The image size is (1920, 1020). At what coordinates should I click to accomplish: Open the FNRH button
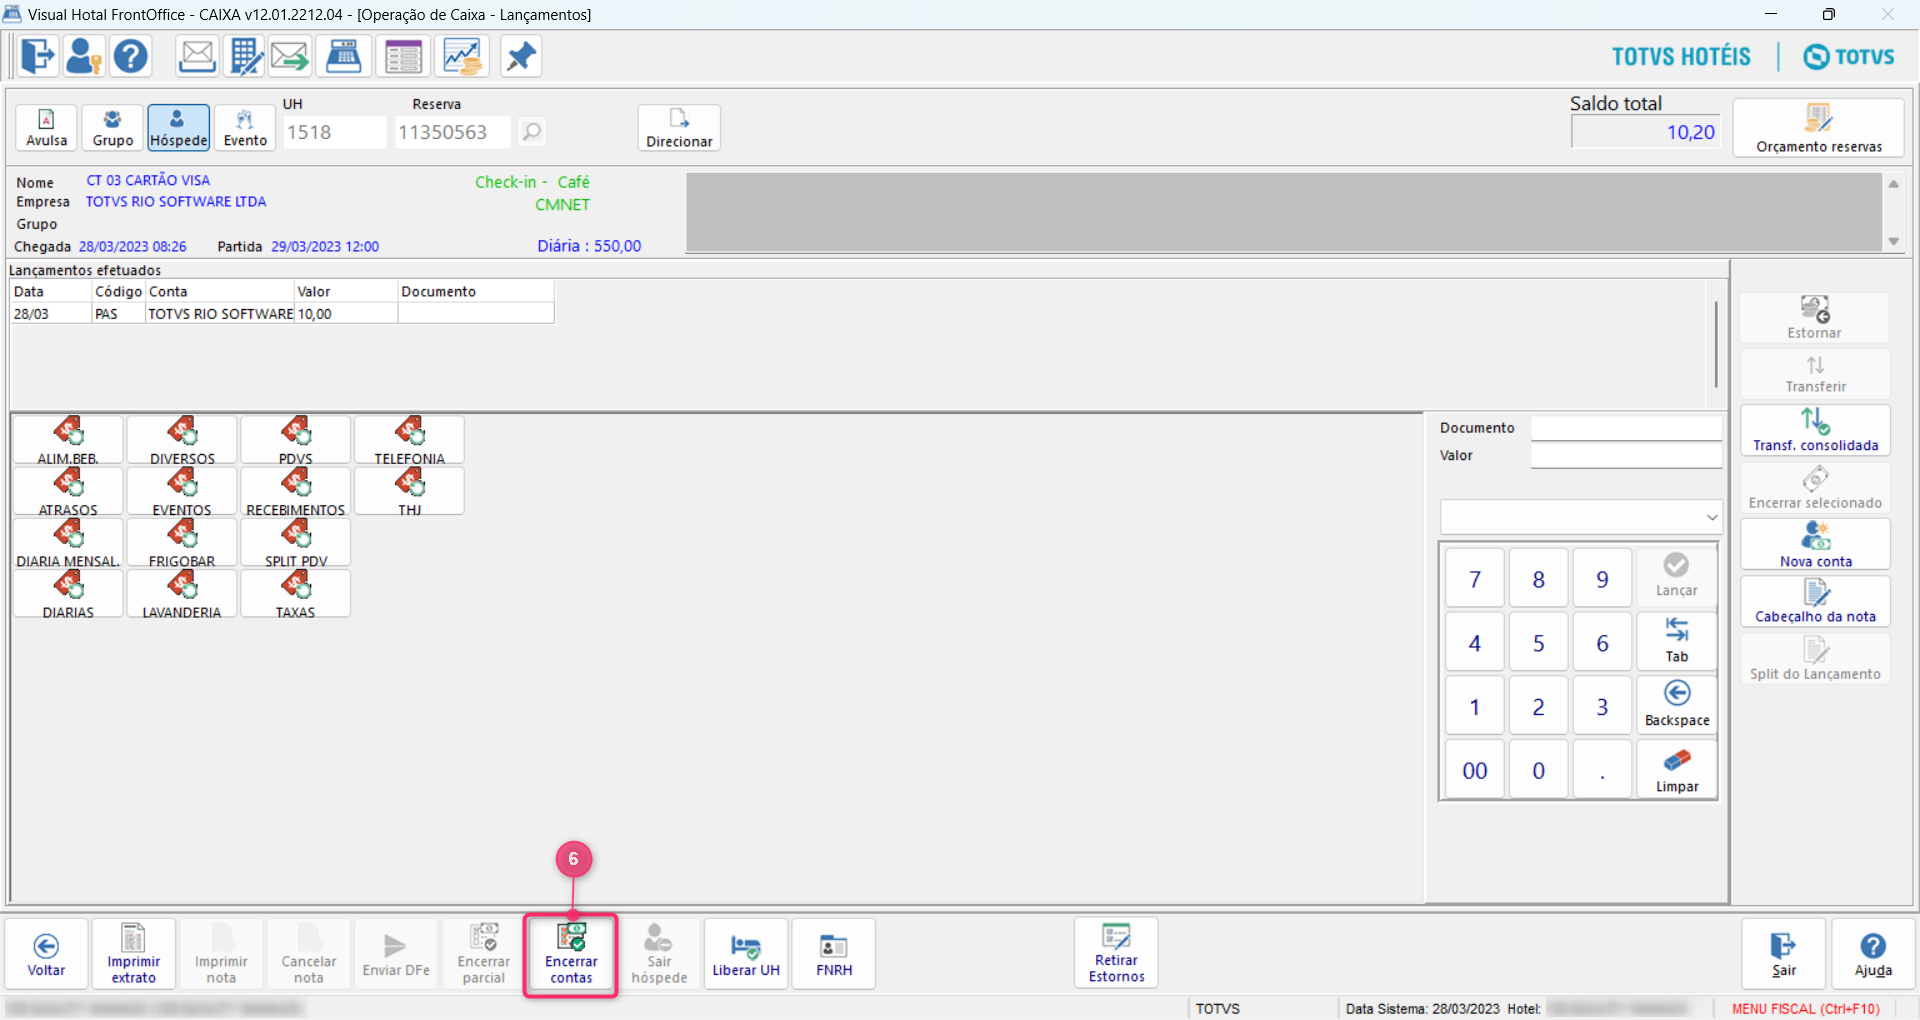(834, 954)
